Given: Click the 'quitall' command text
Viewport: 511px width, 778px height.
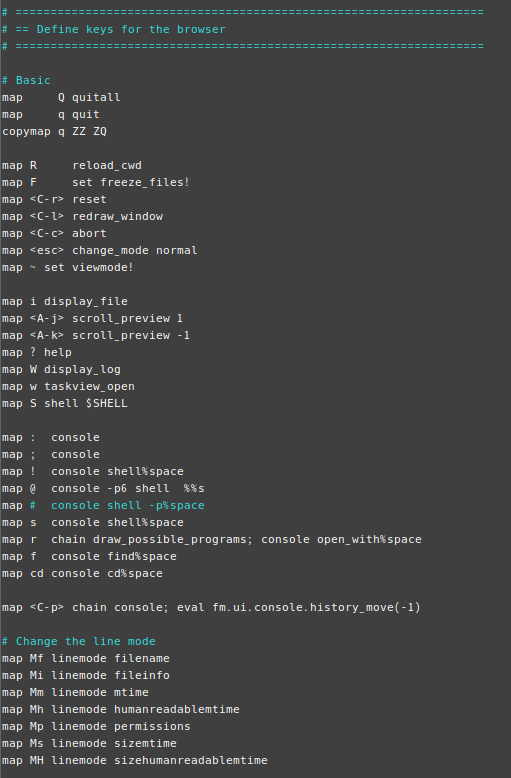Looking at the screenshot, I should pos(96,97).
